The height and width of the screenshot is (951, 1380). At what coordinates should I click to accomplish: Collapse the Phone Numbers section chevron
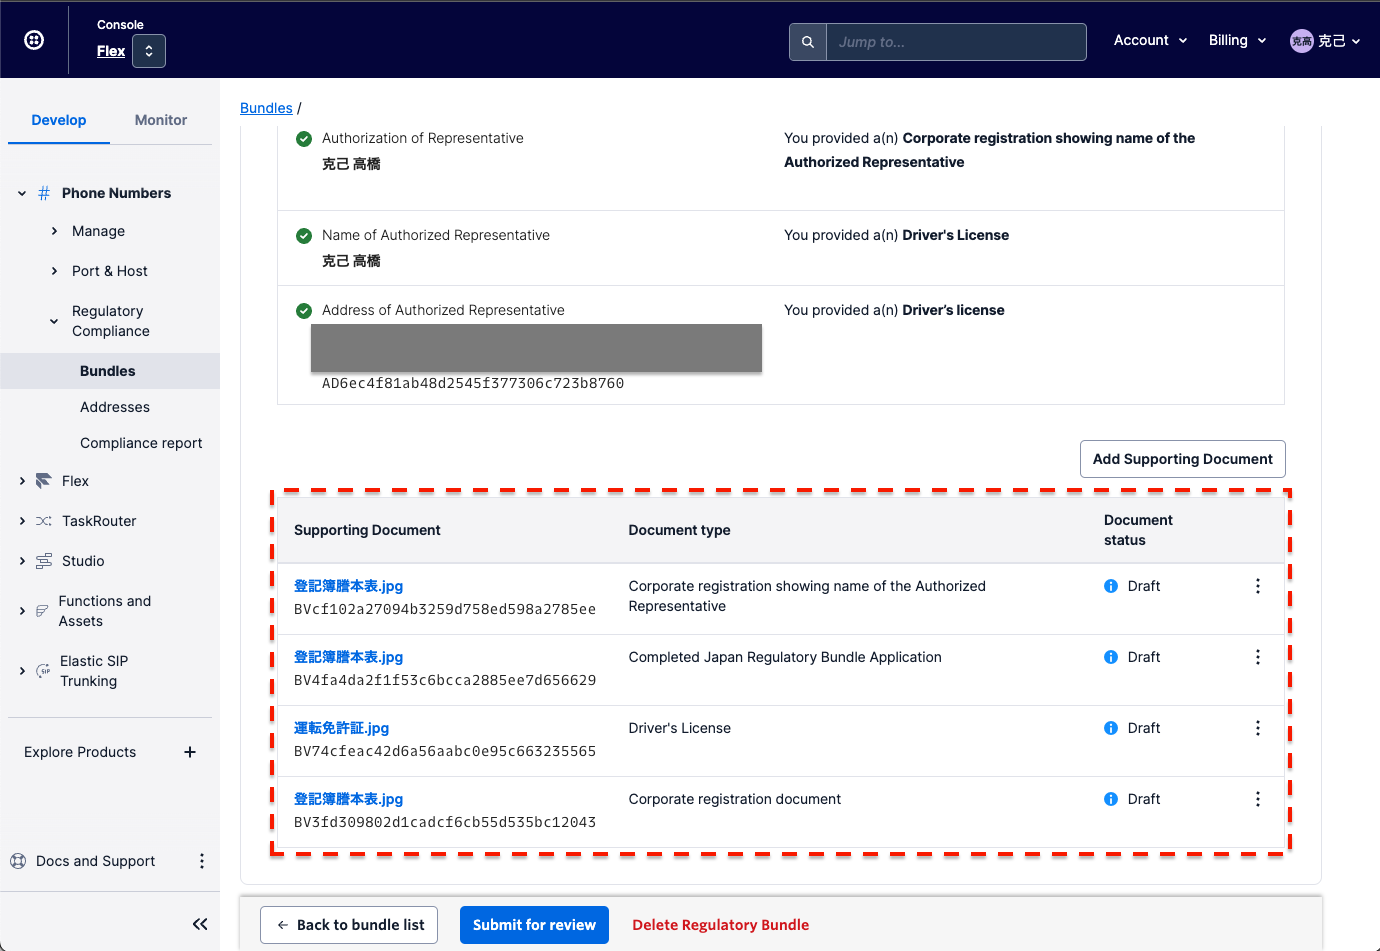(22, 193)
